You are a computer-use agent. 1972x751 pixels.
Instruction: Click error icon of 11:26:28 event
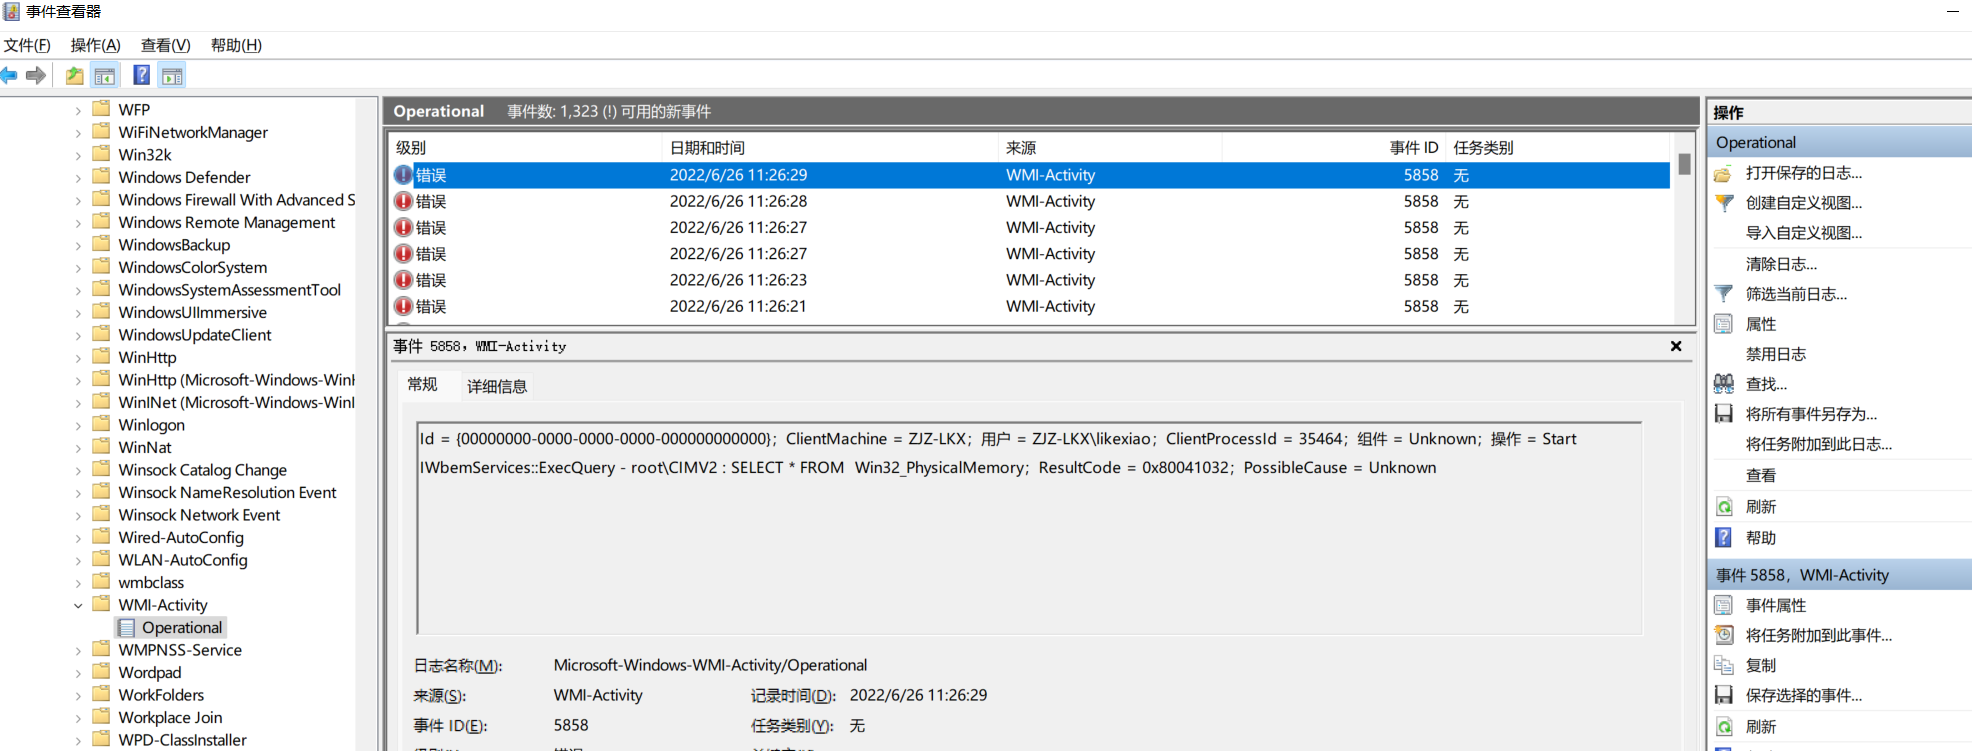pyautogui.click(x=403, y=201)
